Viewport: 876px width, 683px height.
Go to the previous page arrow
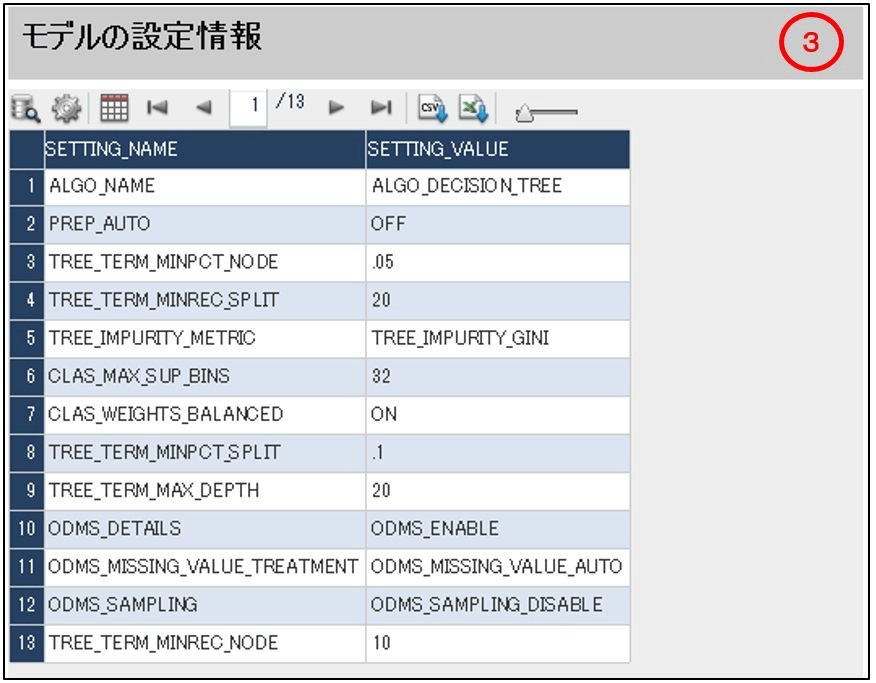(204, 108)
